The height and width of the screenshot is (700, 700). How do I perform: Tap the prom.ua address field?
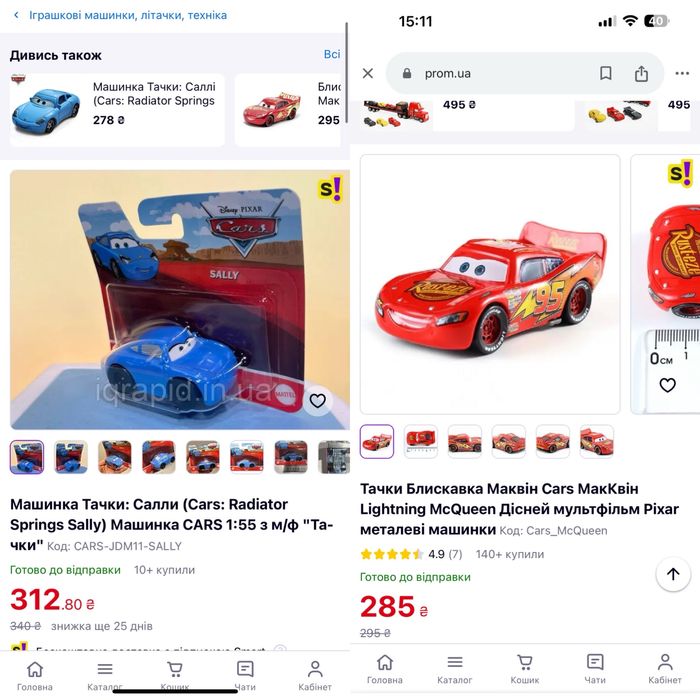496,73
